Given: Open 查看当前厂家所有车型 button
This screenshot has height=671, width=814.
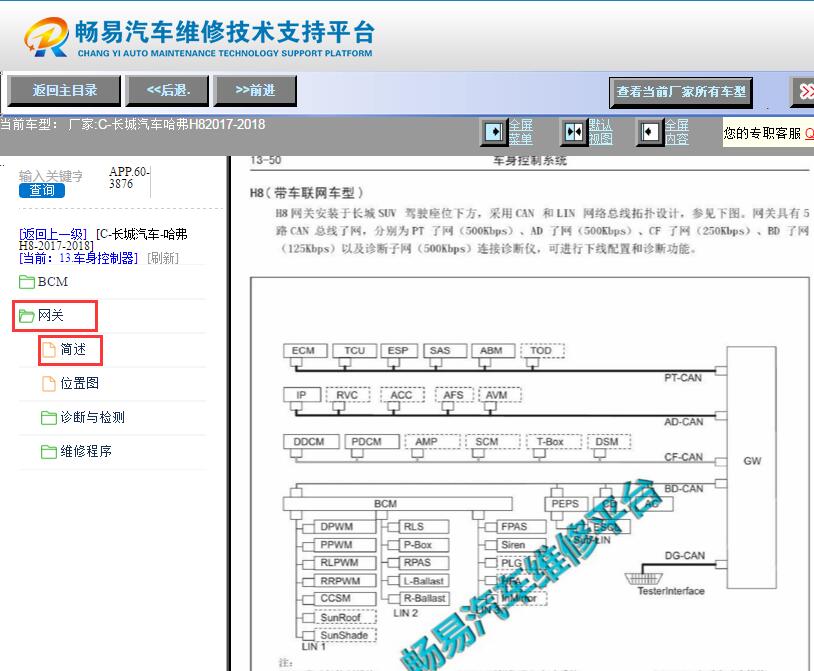Looking at the screenshot, I should click(681, 93).
